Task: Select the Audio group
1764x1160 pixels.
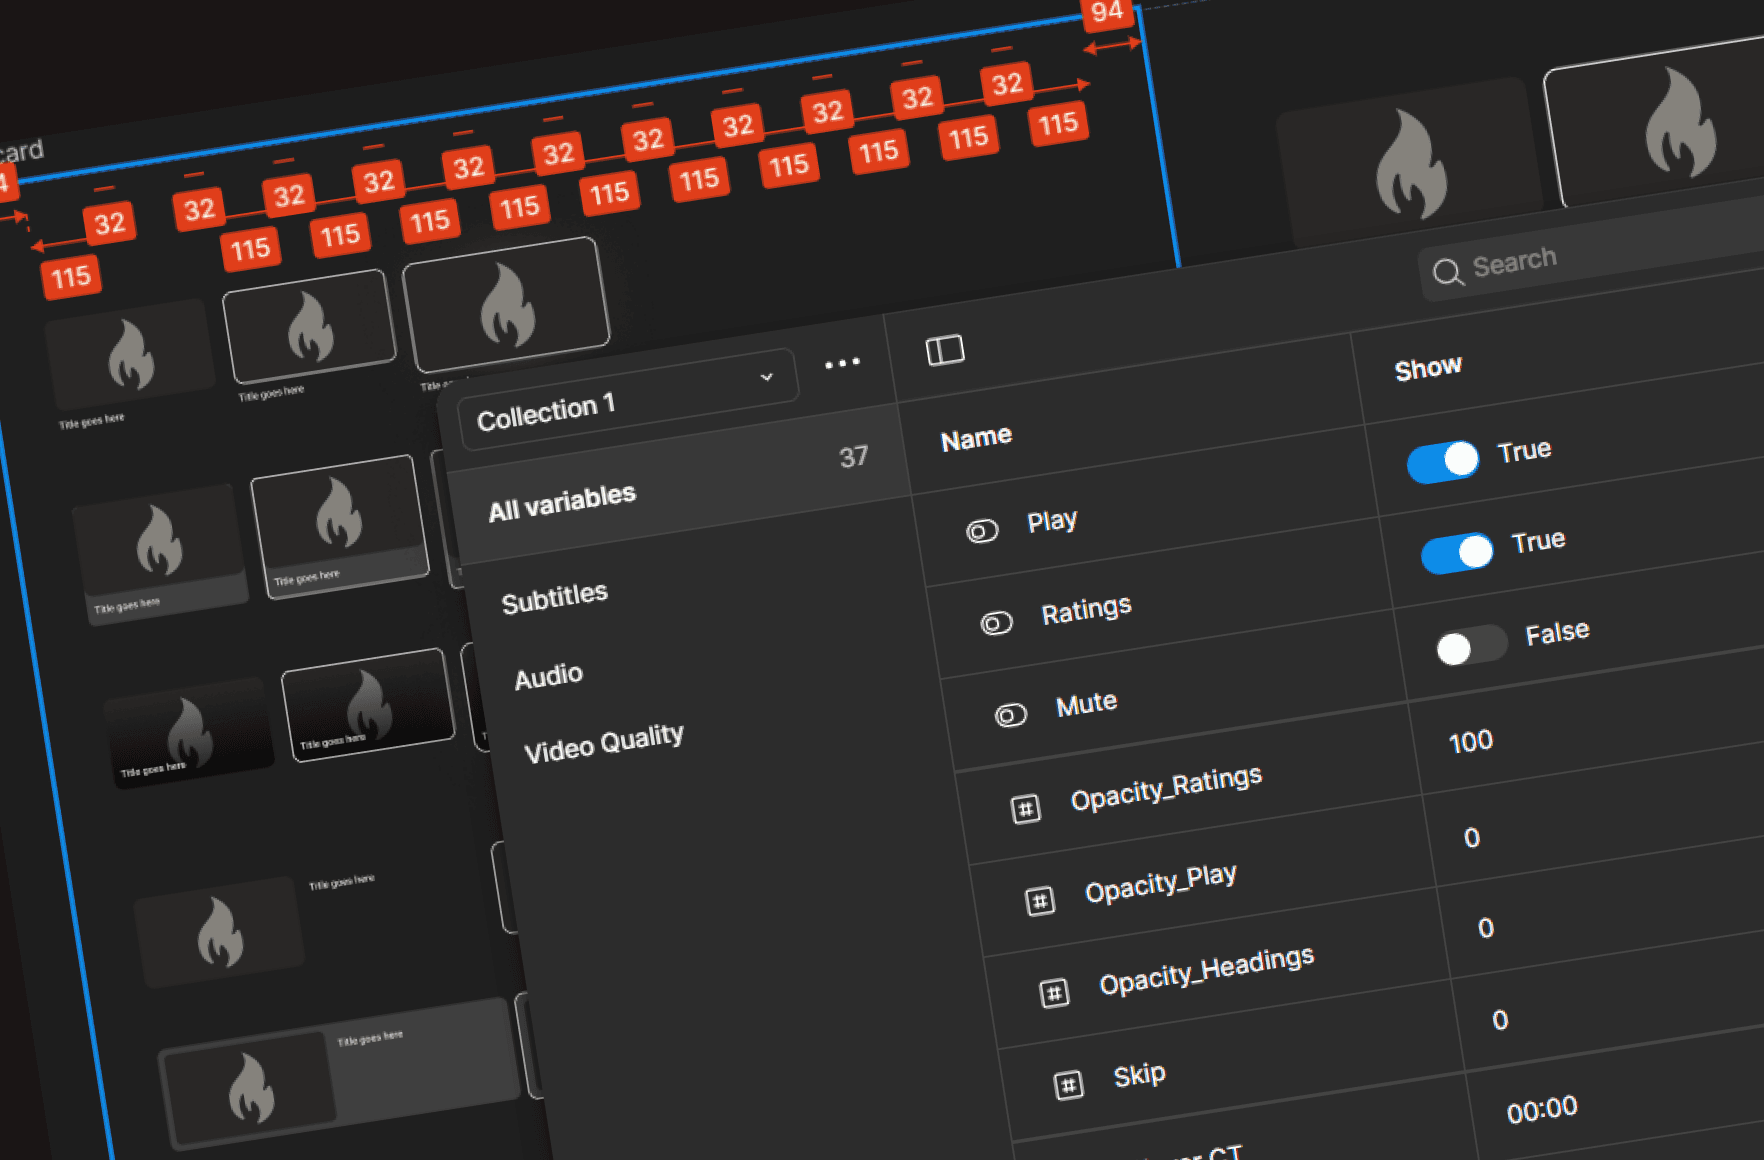Action: pos(548,677)
